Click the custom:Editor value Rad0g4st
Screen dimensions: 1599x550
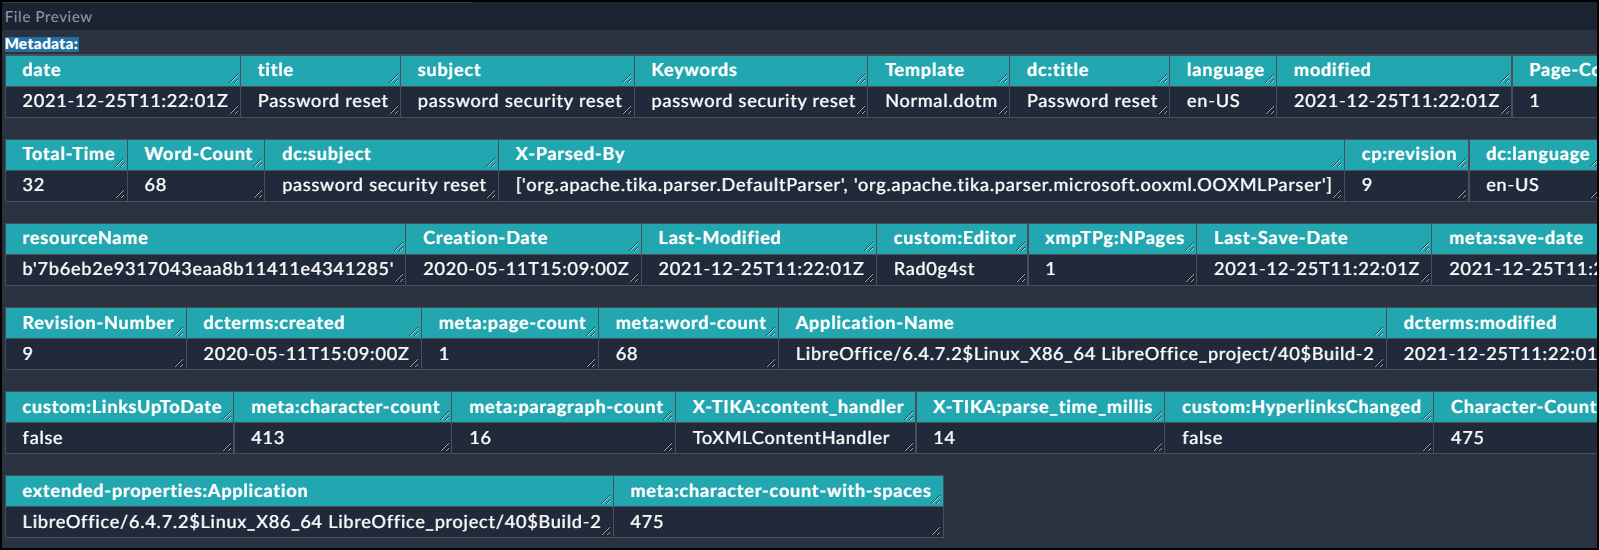[933, 269]
